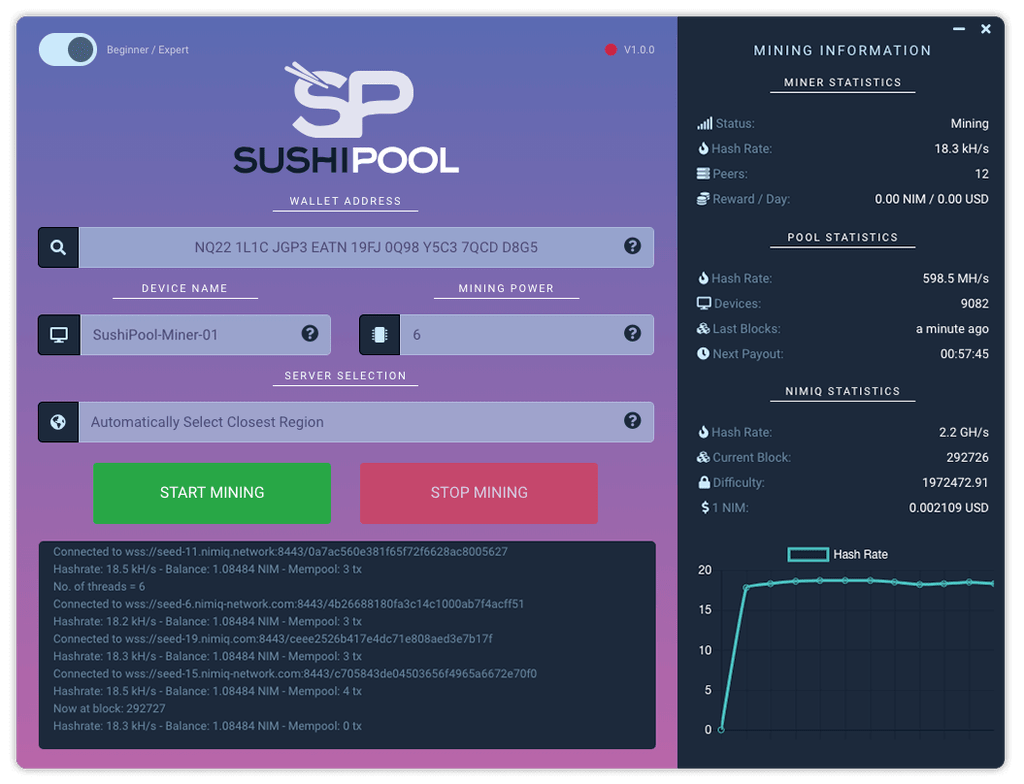Click the Nimiq Statistics heading
This screenshot has width=1024, height=784.
coord(842,391)
